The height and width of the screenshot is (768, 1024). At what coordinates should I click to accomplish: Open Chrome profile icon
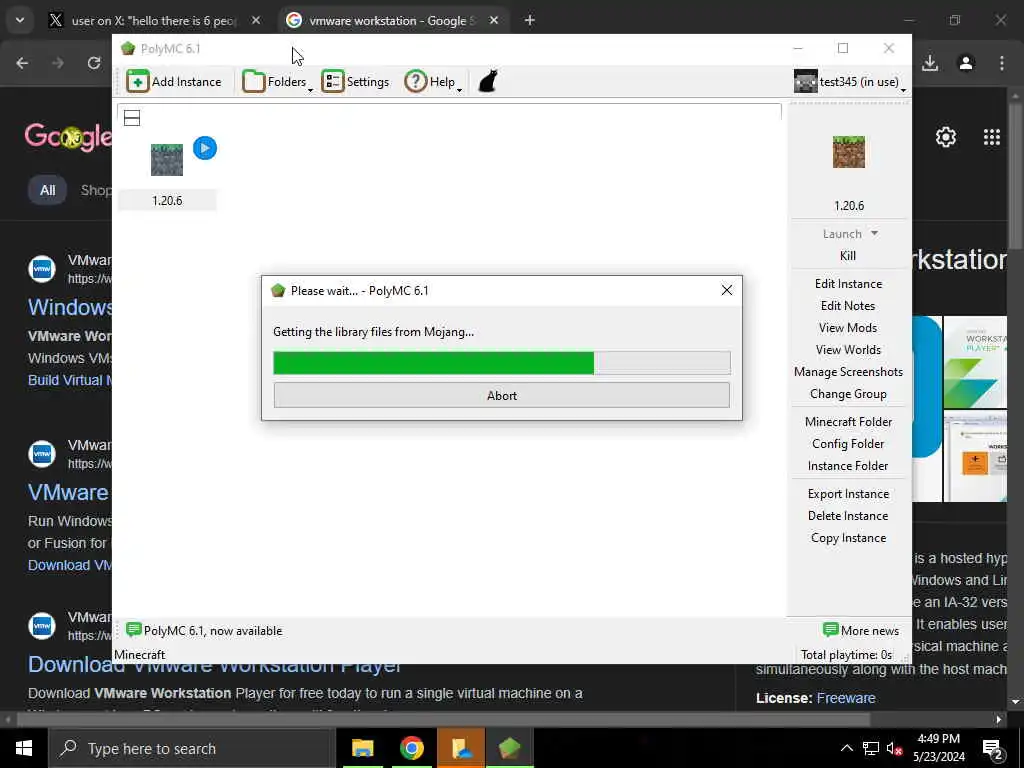pos(966,63)
